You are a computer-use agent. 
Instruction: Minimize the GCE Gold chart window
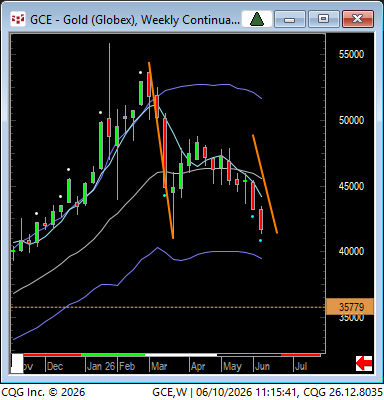[x=290, y=19]
